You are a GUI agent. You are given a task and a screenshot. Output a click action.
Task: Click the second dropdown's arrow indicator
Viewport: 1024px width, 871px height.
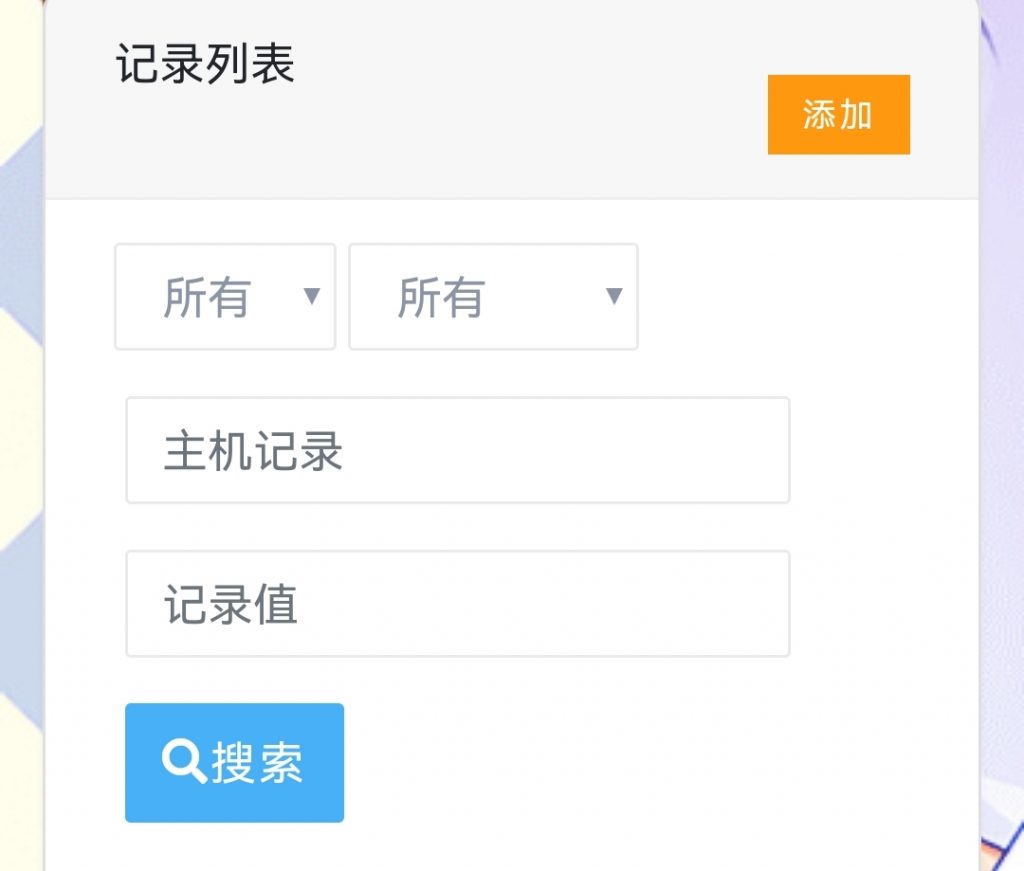point(614,296)
